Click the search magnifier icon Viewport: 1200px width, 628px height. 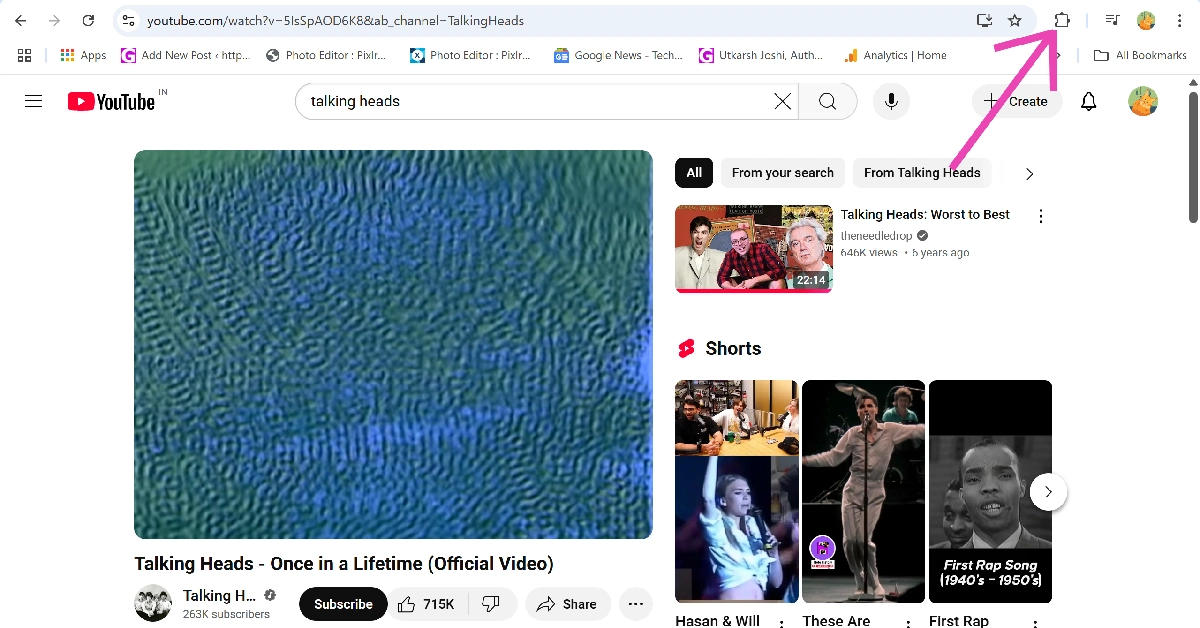(x=828, y=101)
